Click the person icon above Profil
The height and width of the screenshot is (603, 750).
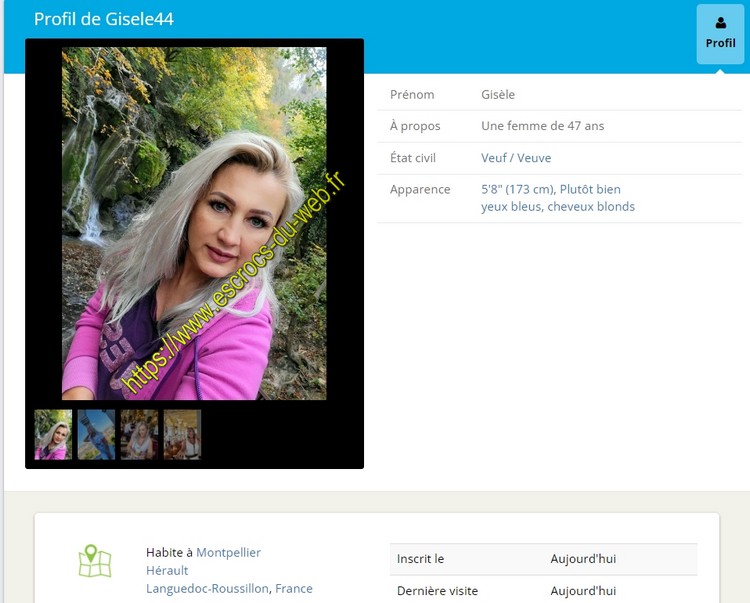(720, 23)
